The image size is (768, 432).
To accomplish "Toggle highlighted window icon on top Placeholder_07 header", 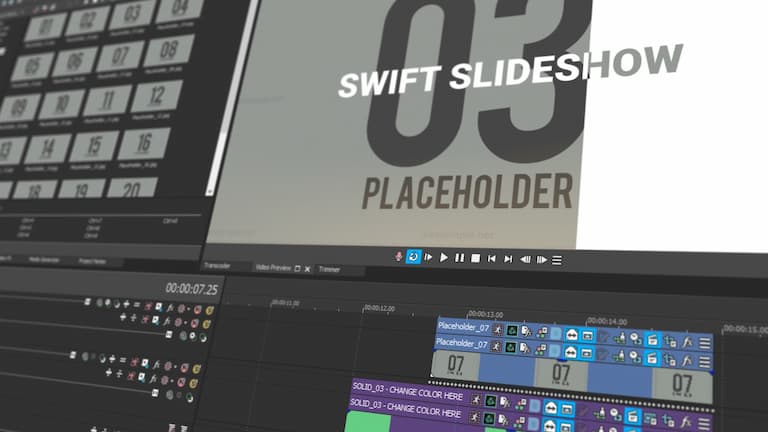I will coord(587,336).
